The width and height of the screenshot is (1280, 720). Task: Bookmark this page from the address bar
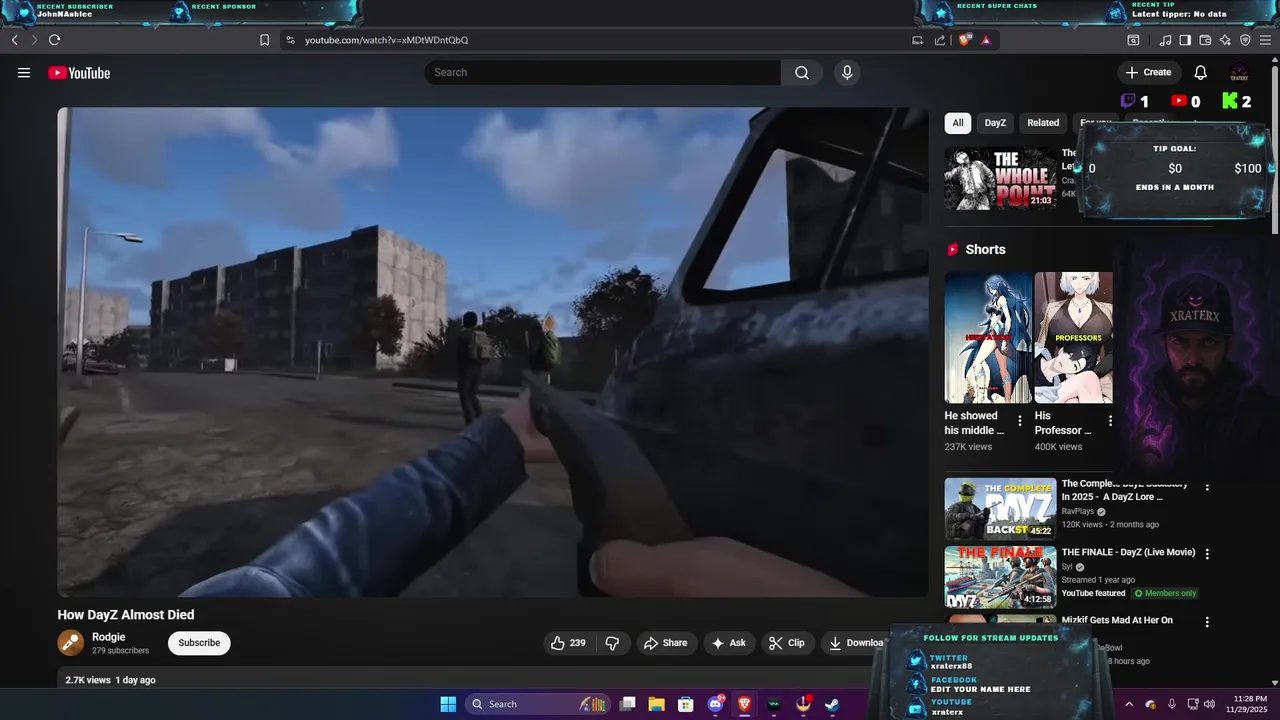coord(264,40)
